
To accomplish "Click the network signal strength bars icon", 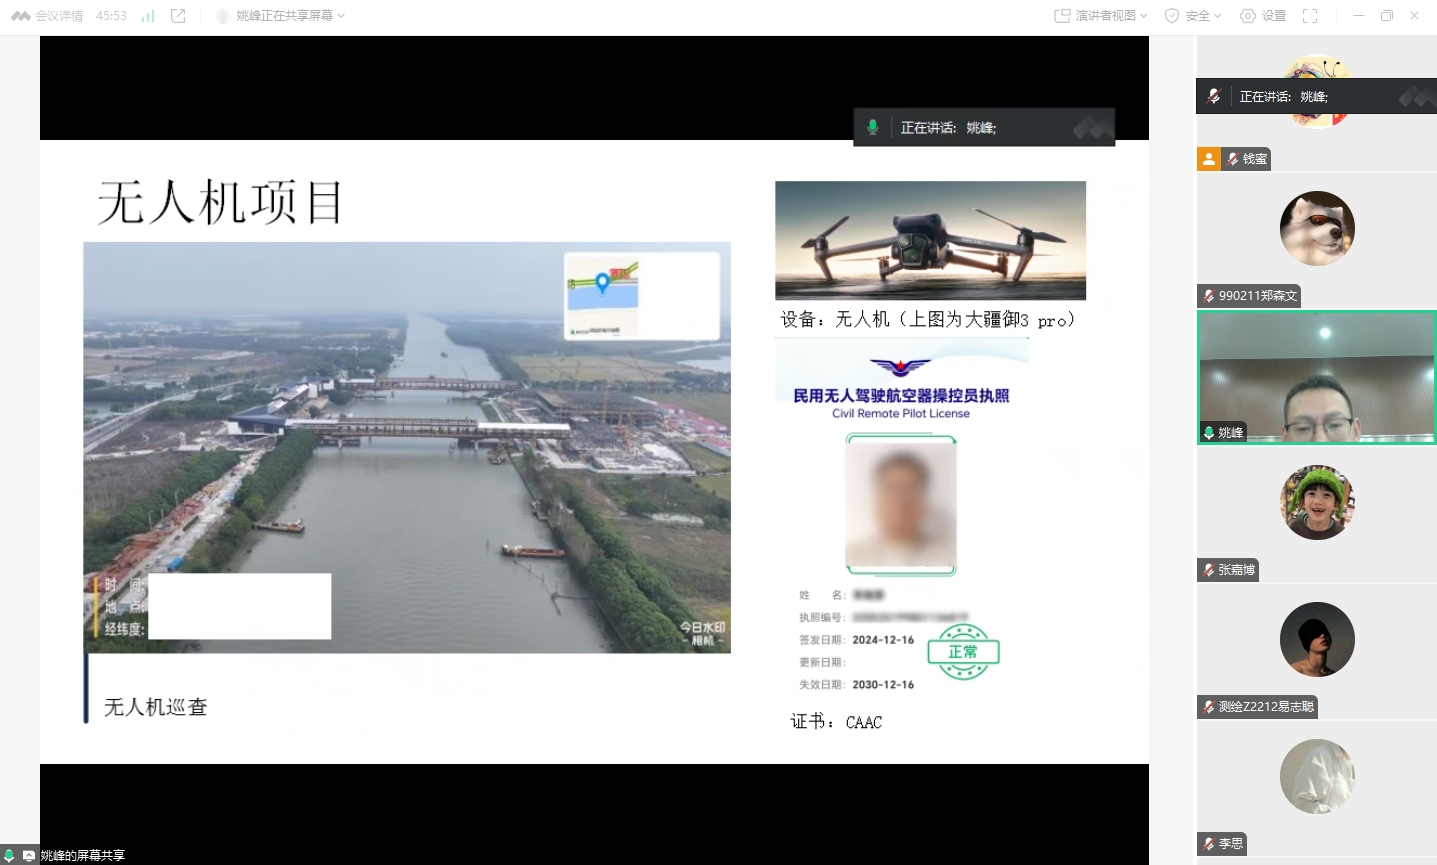I will [148, 16].
